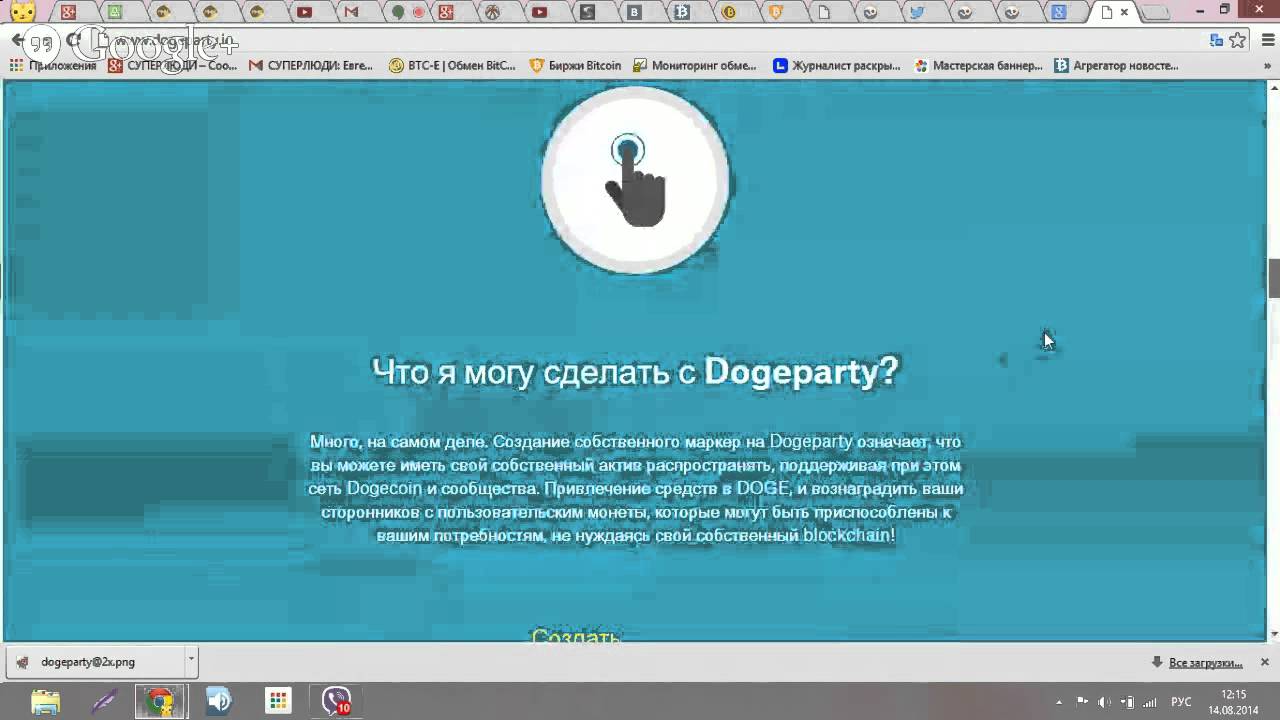Open the Биржи Bitcoin bookmark

575,66
